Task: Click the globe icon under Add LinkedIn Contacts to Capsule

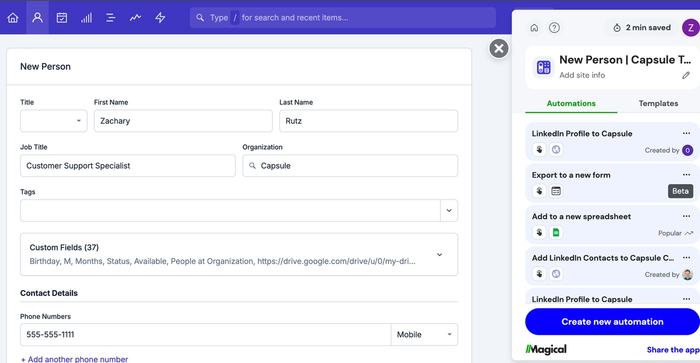Action: [x=556, y=274]
